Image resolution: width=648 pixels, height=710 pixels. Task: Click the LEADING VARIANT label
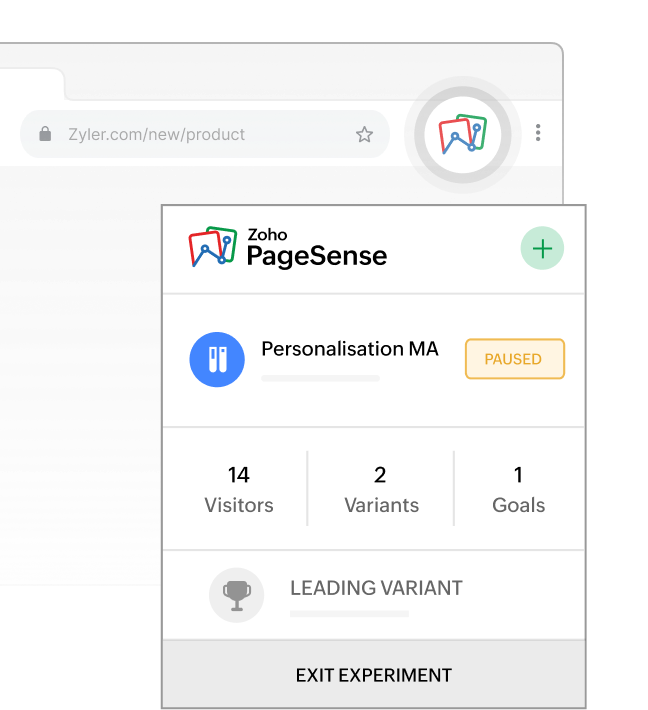tap(376, 588)
